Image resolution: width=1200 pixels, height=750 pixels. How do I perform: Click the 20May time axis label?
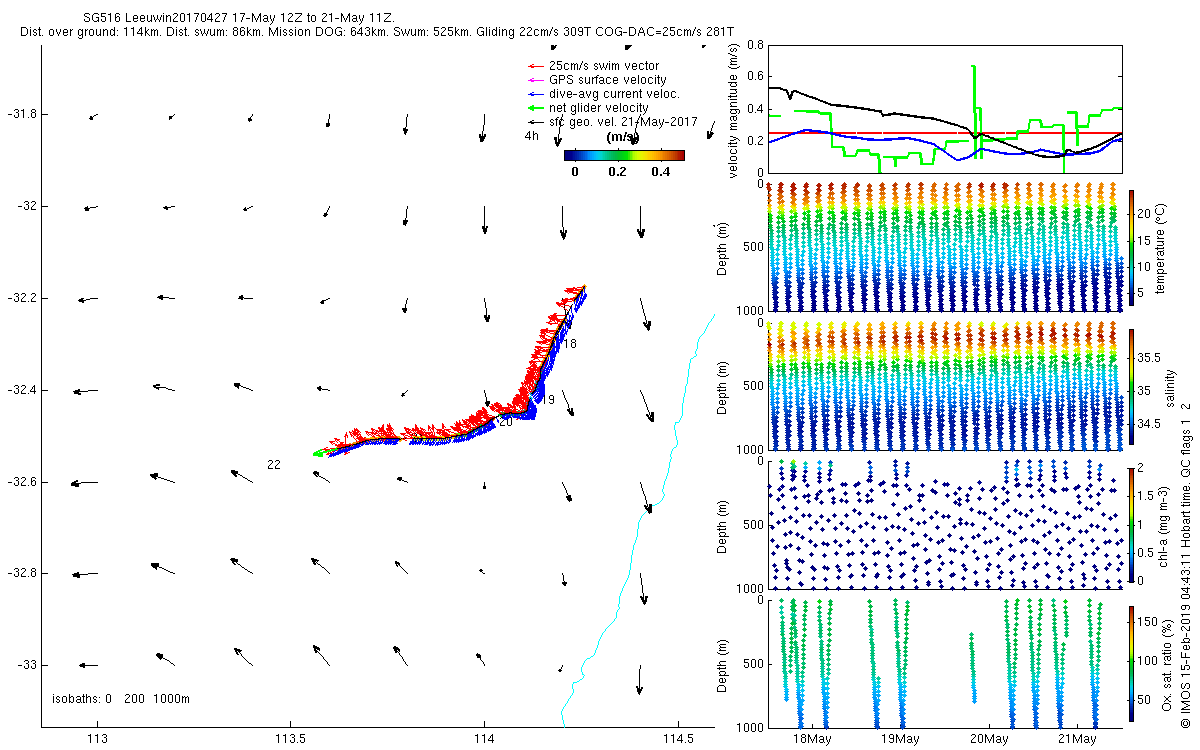988,739
